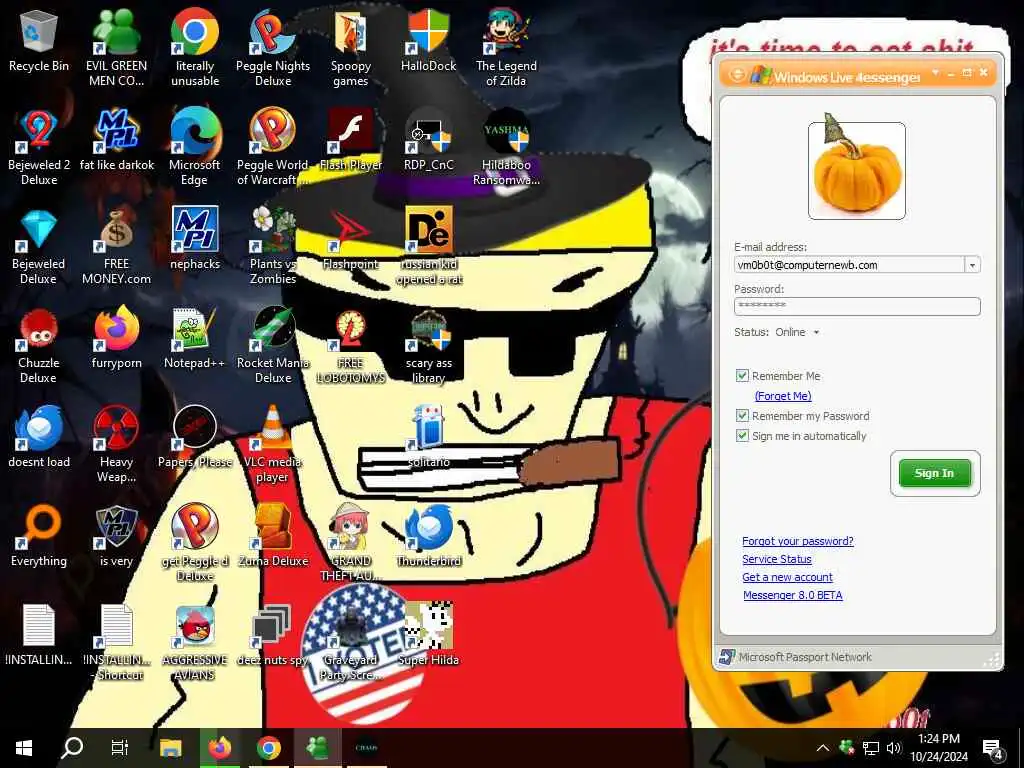Toggle Remember my Password checkbox
Image resolution: width=1024 pixels, height=768 pixels.
tap(742, 415)
